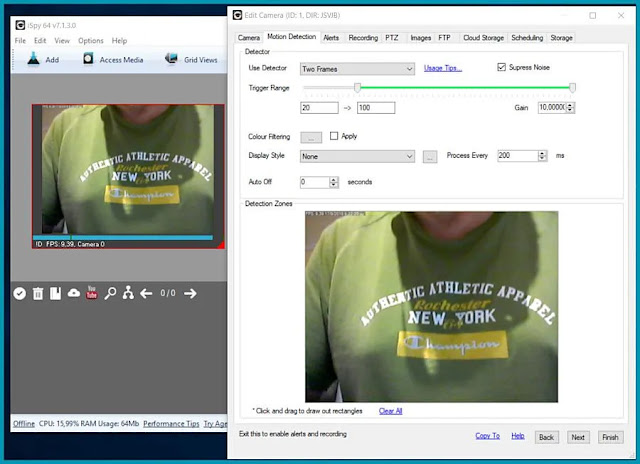Open the Edit menu in iSpy
This screenshot has width=640, height=464.
click(40, 40)
